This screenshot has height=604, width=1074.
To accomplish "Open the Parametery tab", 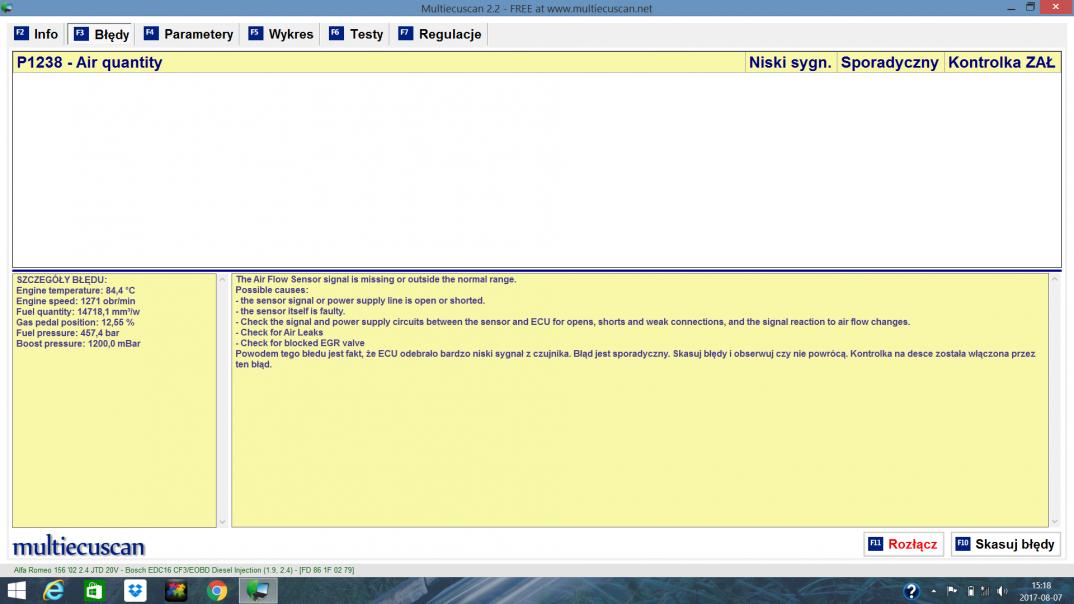I will (189, 34).
